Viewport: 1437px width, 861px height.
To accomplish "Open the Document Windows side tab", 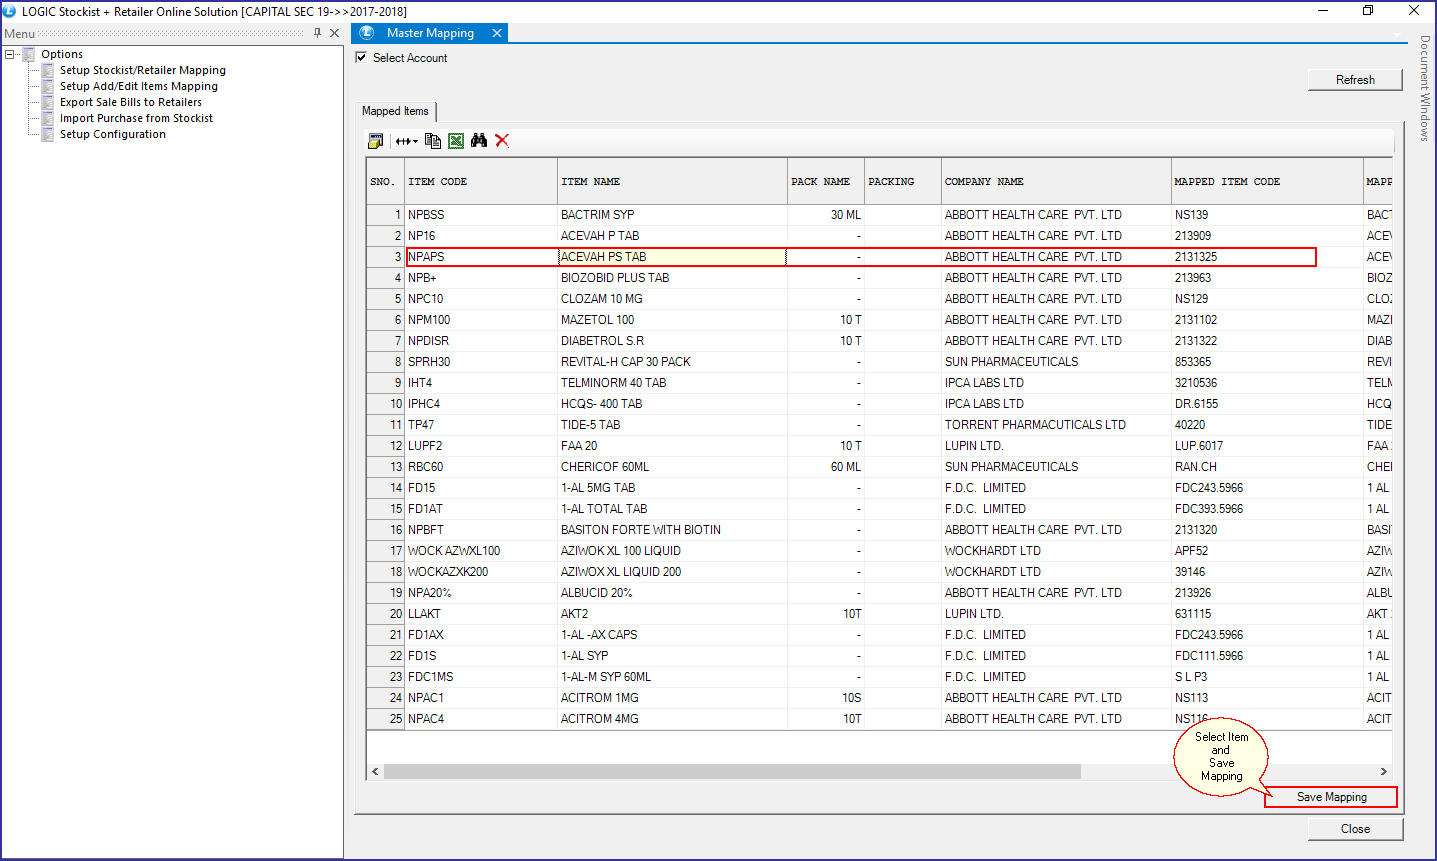I will click(x=1425, y=88).
